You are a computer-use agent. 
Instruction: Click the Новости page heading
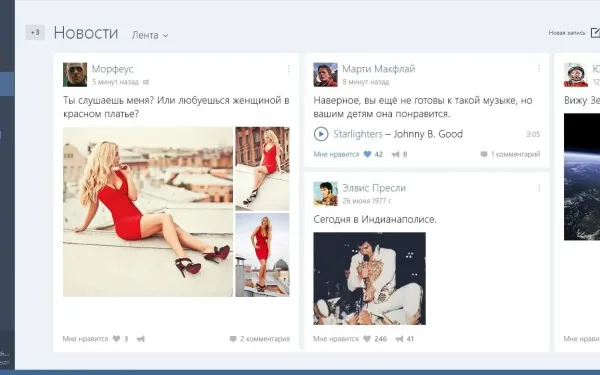pyautogui.click(x=86, y=33)
